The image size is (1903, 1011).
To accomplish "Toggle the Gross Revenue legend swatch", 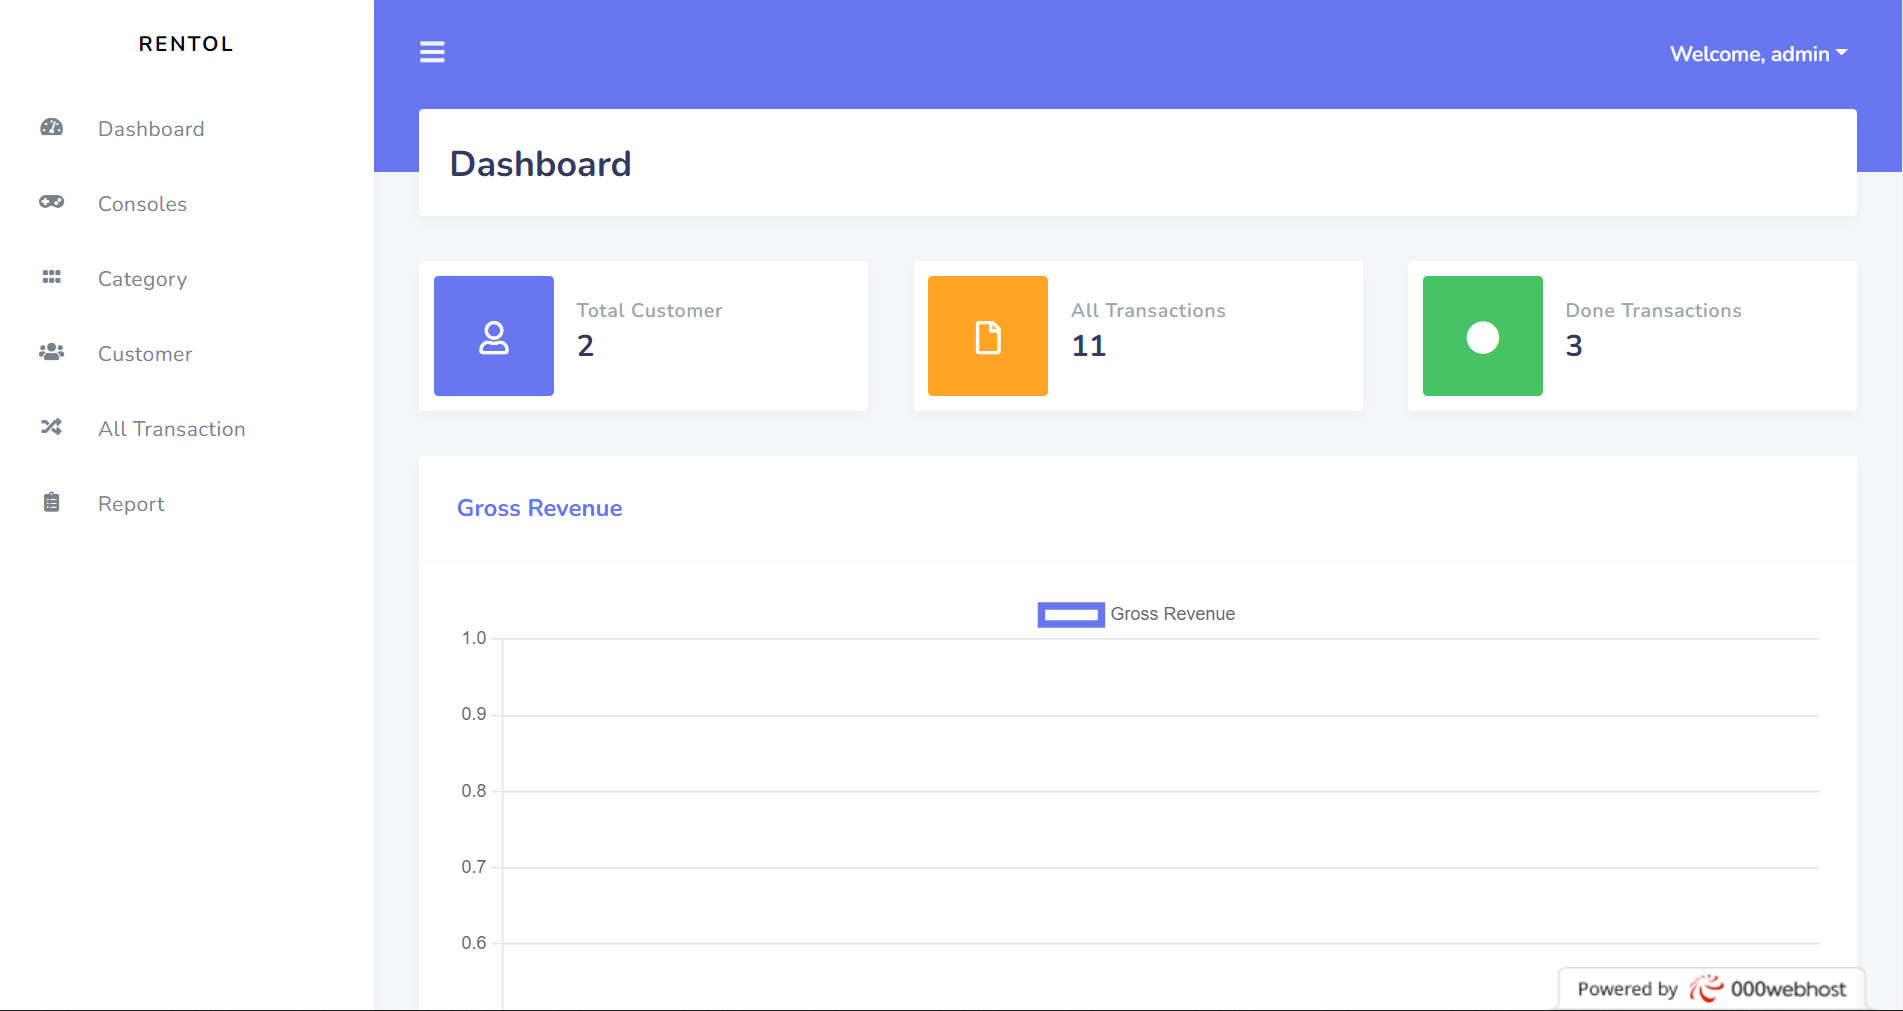I will pos(1071,614).
